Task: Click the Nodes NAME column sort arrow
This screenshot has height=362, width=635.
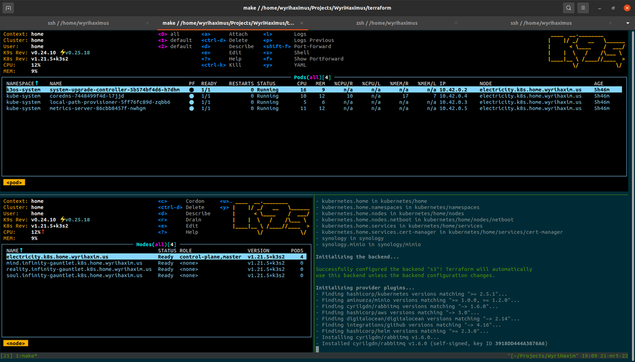Action: [x=21, y=250]
